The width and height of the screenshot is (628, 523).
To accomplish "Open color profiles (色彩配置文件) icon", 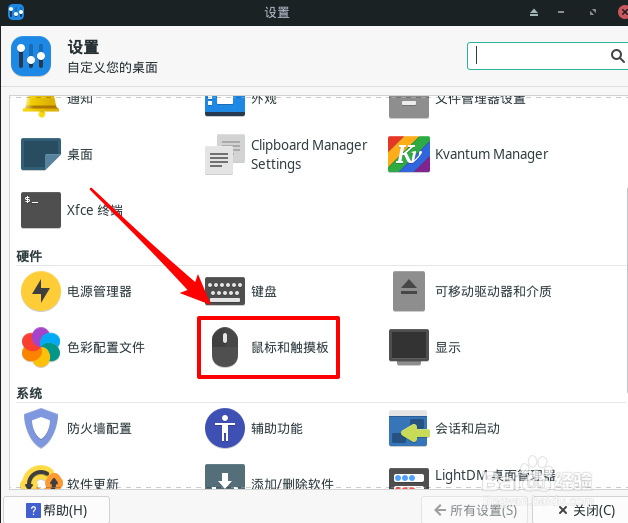I will pyautogui.click(x=41, y=347).
